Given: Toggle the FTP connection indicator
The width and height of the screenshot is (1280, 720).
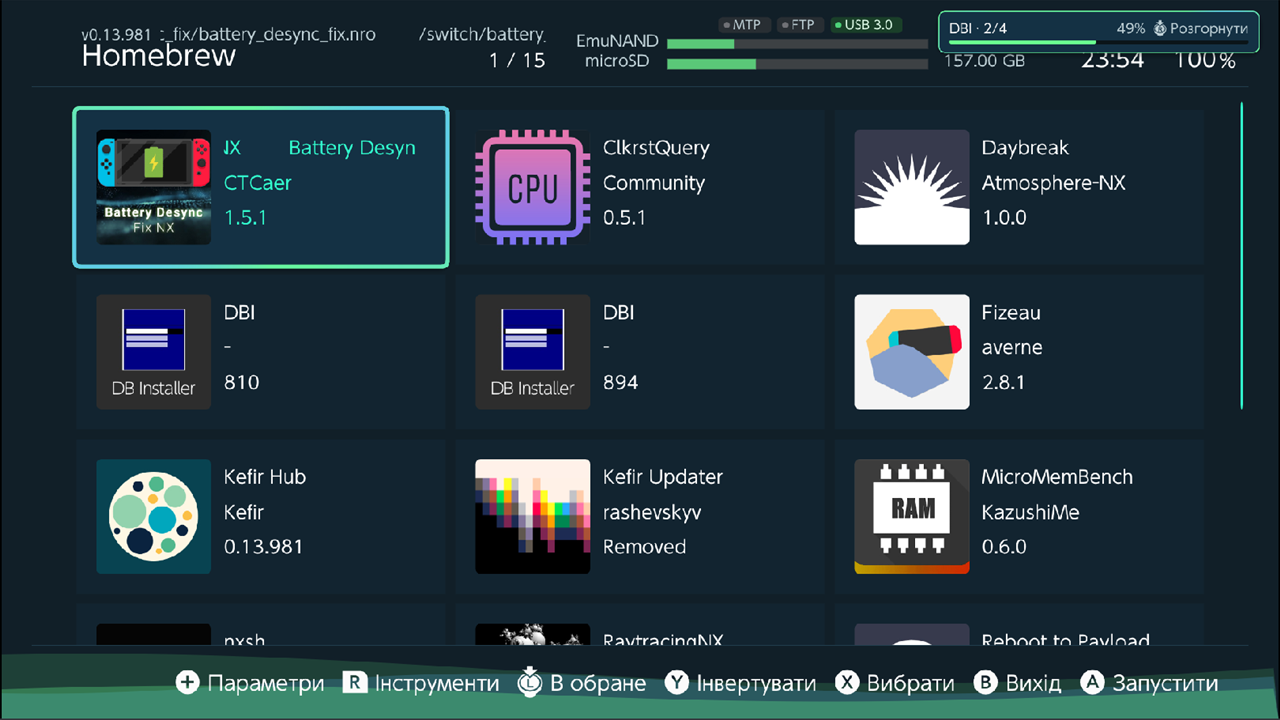Looking at the screenshot, I should pyautogui.click(x=798, y=24).
